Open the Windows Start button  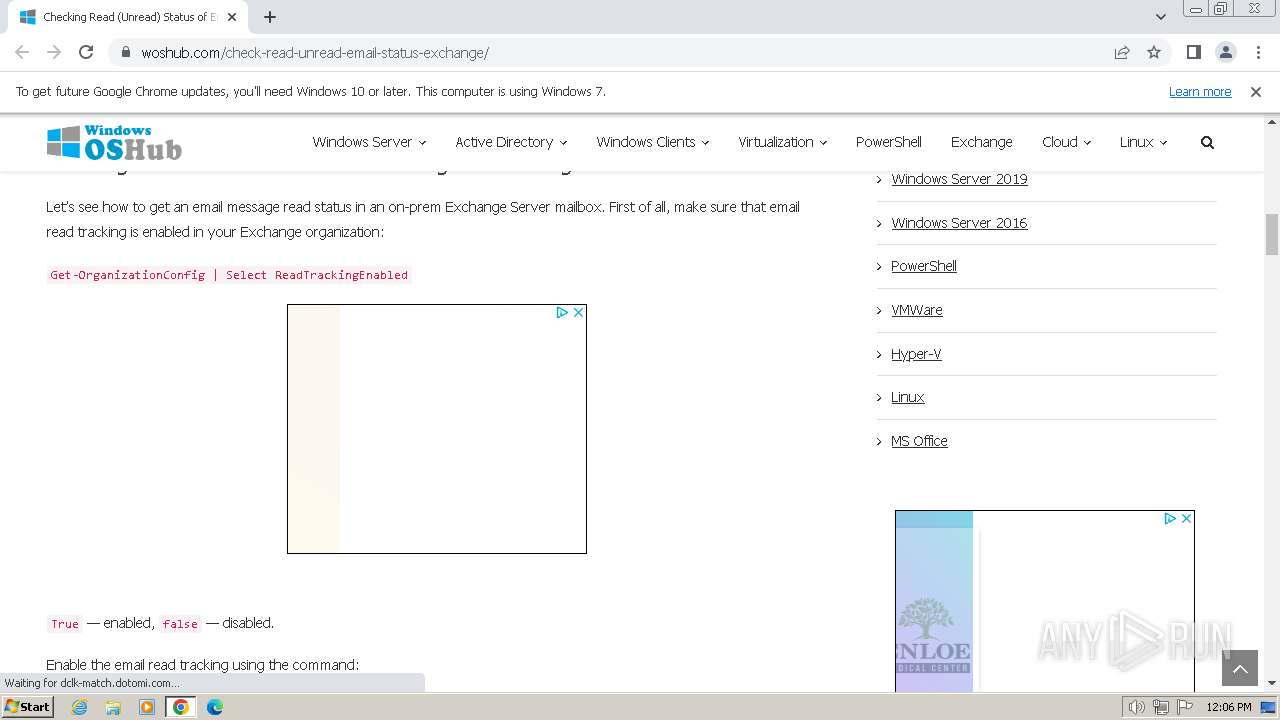[28, 706]
